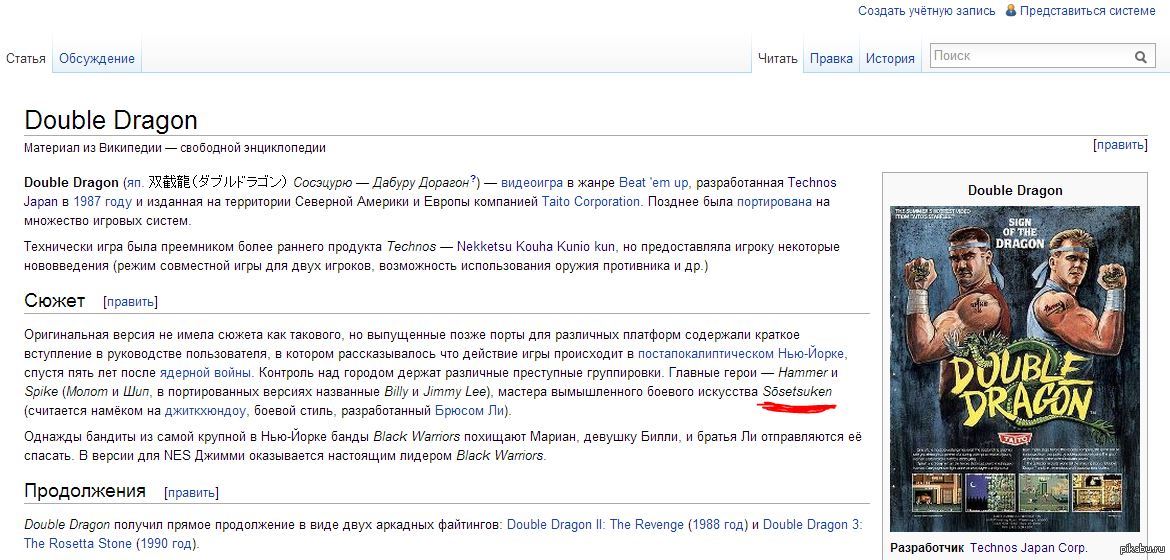The width and height of the screenshot is (1170, 560).
Task: Click the search magnifier icon
Action: 1141,57
